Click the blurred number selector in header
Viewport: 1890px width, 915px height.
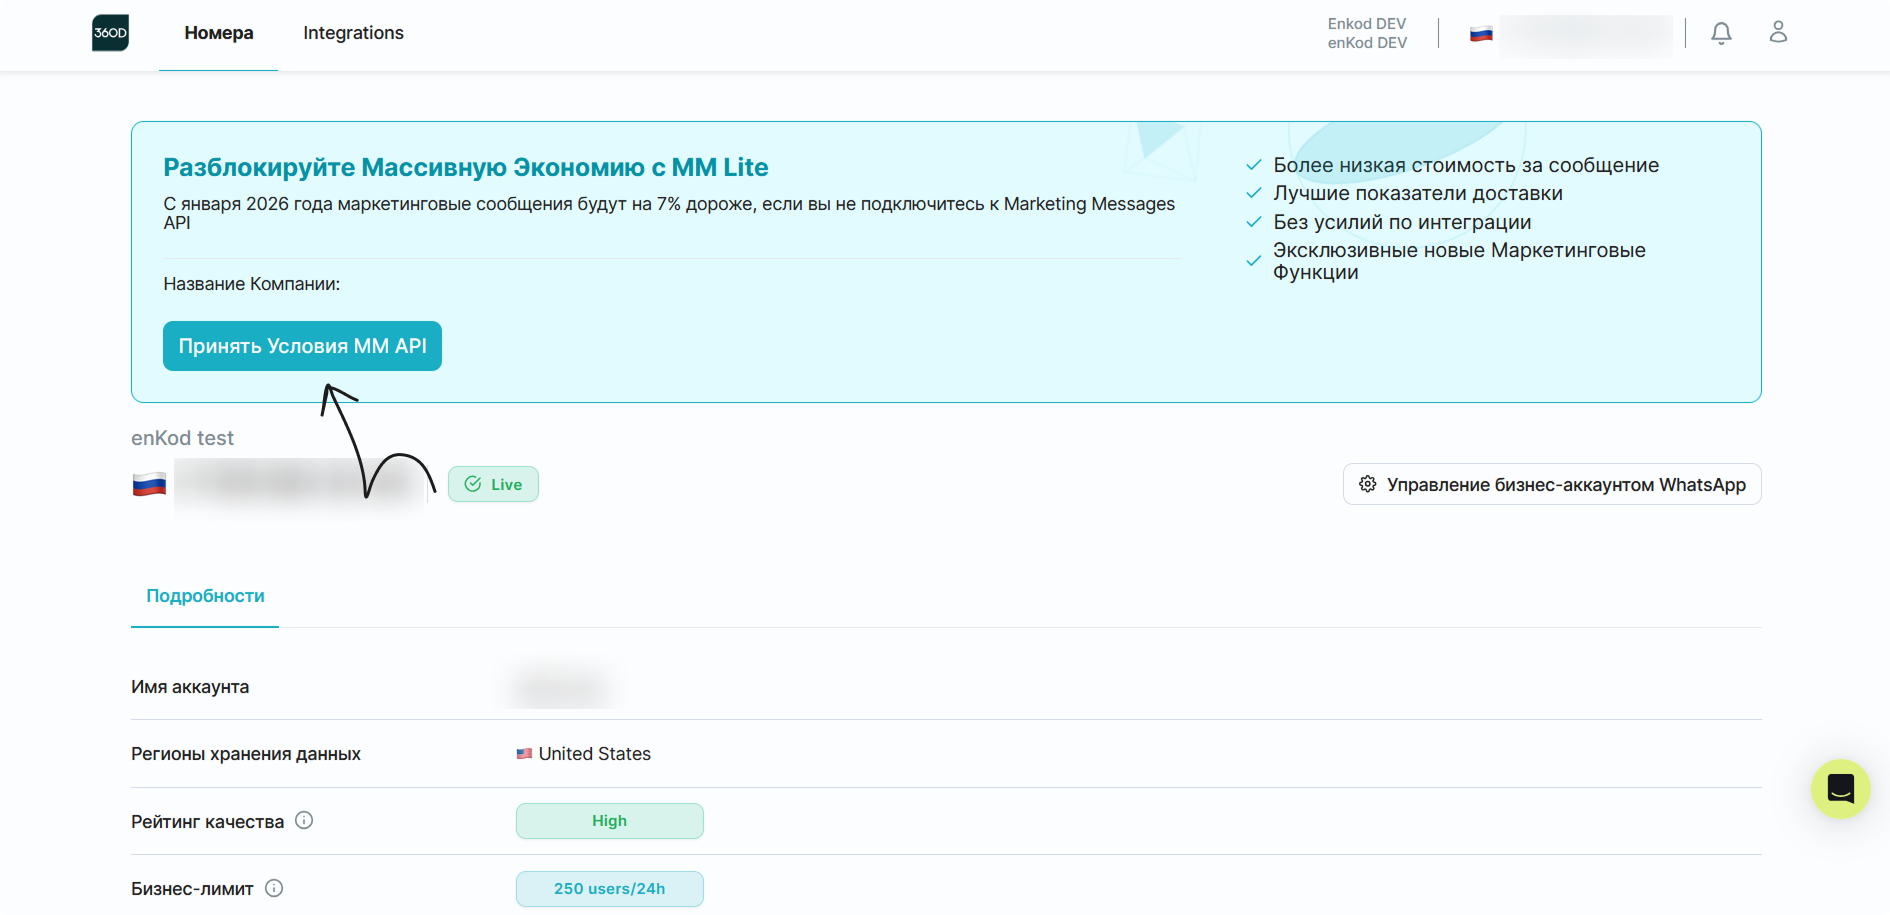1585,35
